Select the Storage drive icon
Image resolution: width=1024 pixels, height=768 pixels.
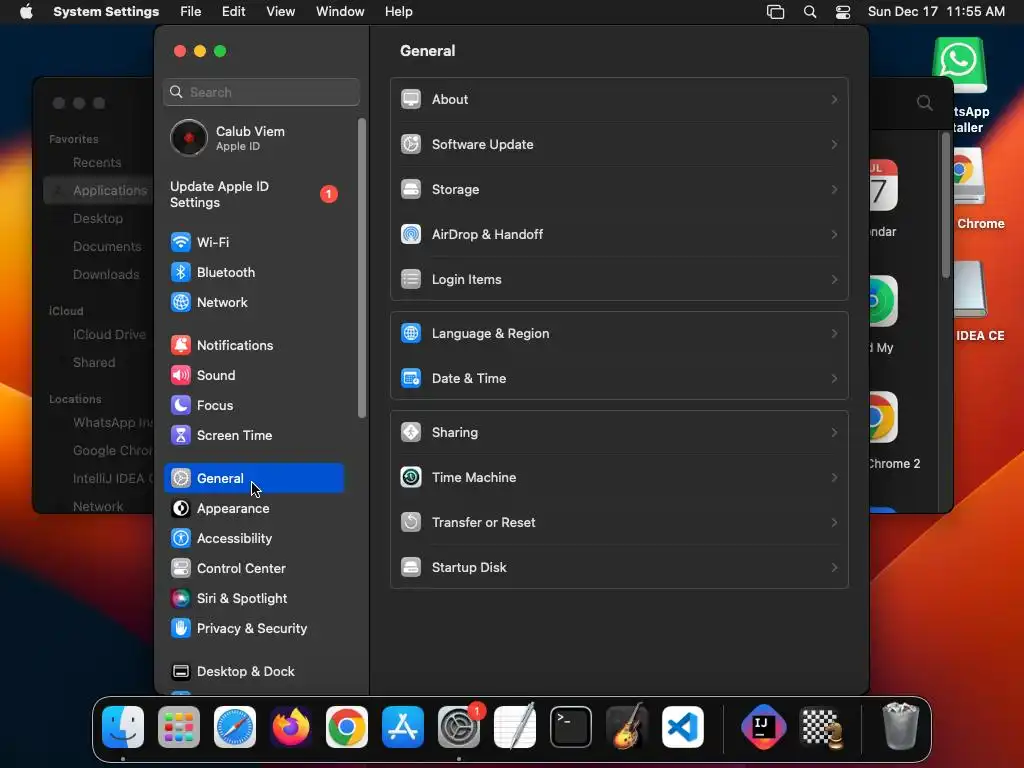click(x=411, y=189)
